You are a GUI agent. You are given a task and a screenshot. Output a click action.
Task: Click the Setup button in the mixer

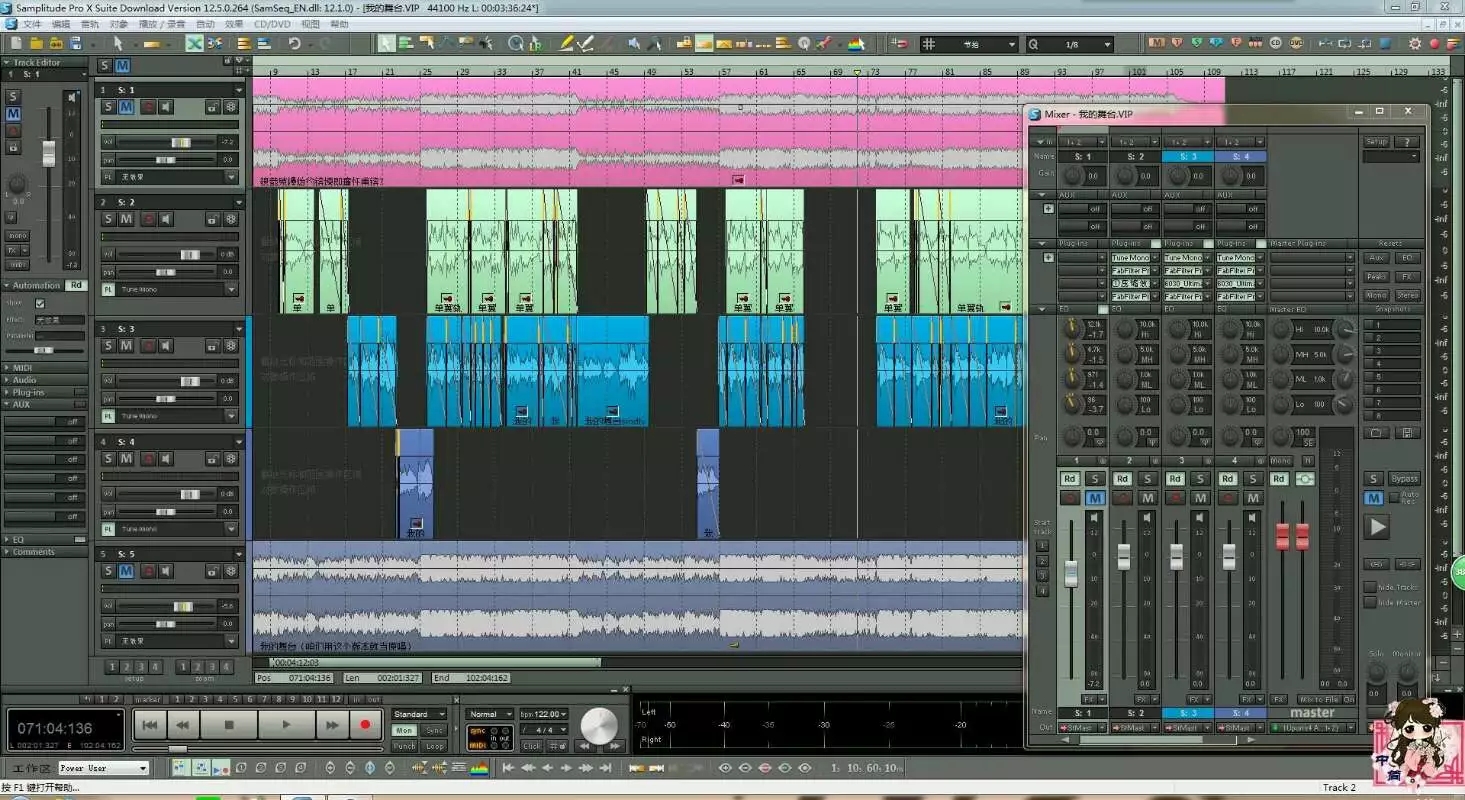1376,142
